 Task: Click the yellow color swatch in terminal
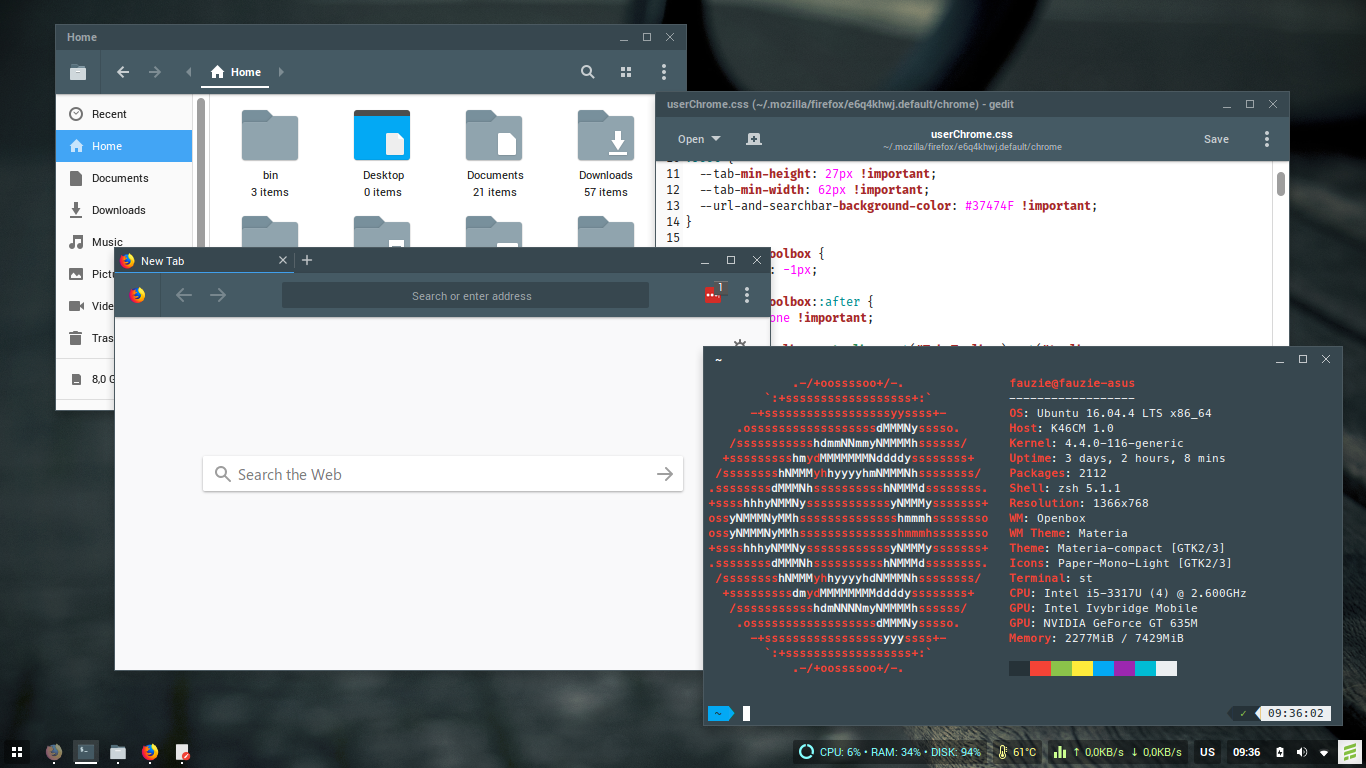coord(1083,668)
